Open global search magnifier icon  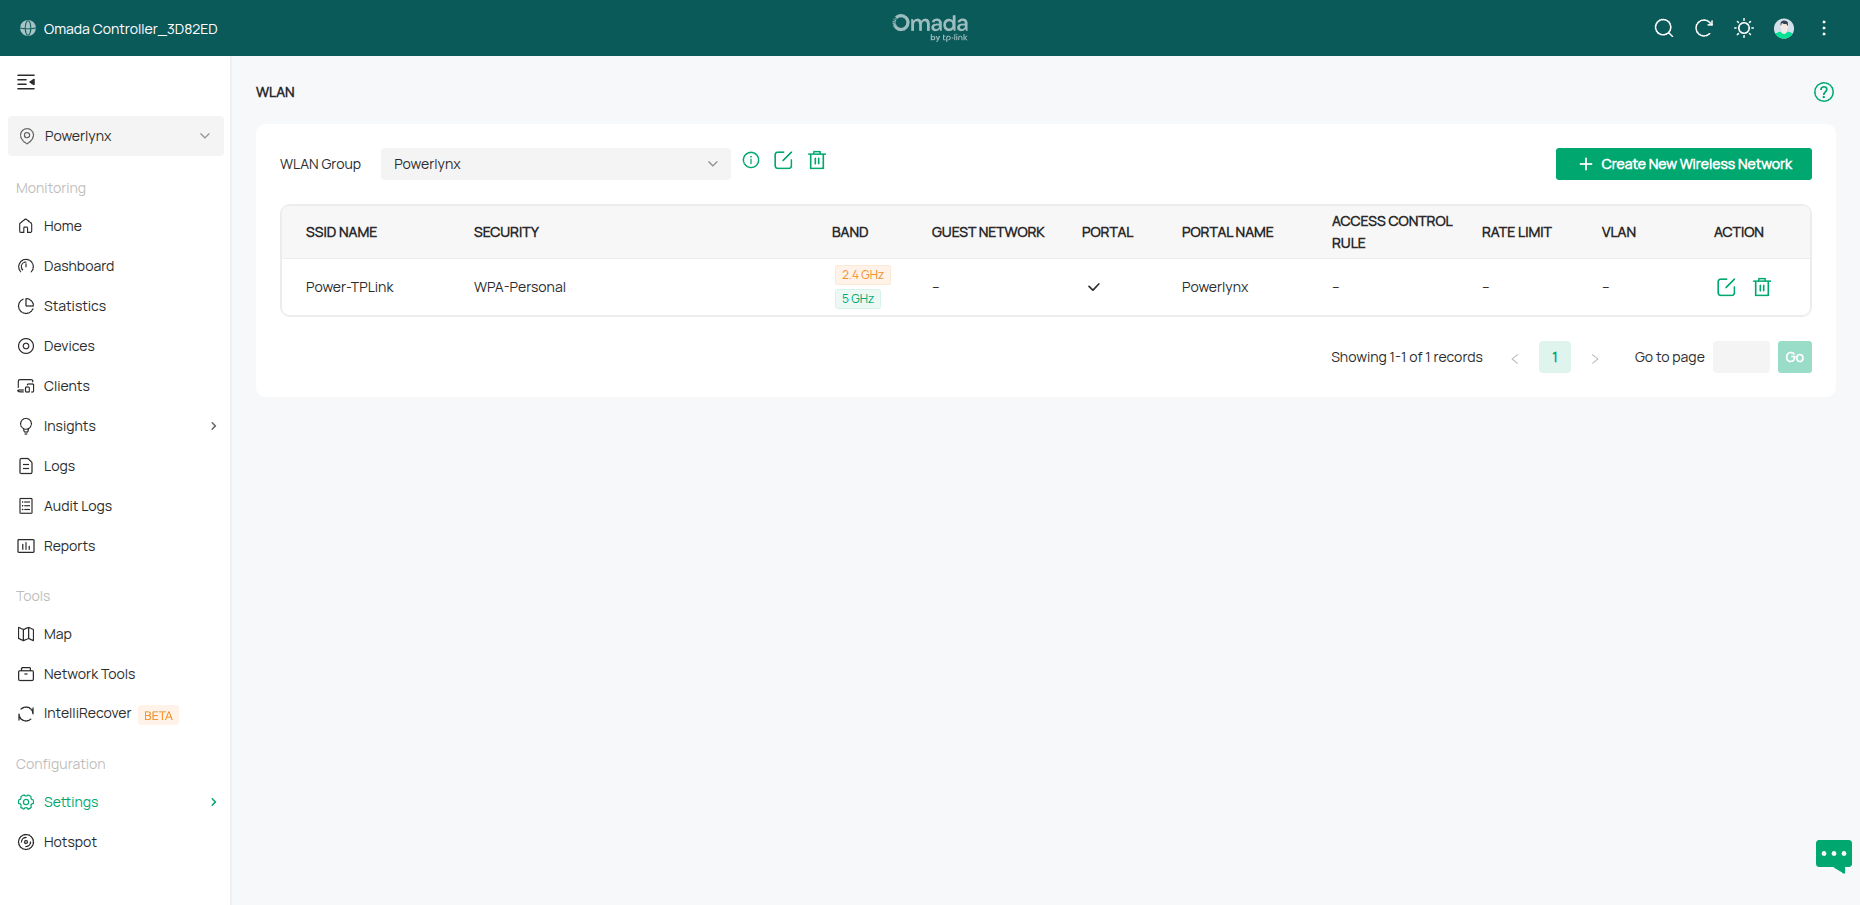[x=1664, y=28]
